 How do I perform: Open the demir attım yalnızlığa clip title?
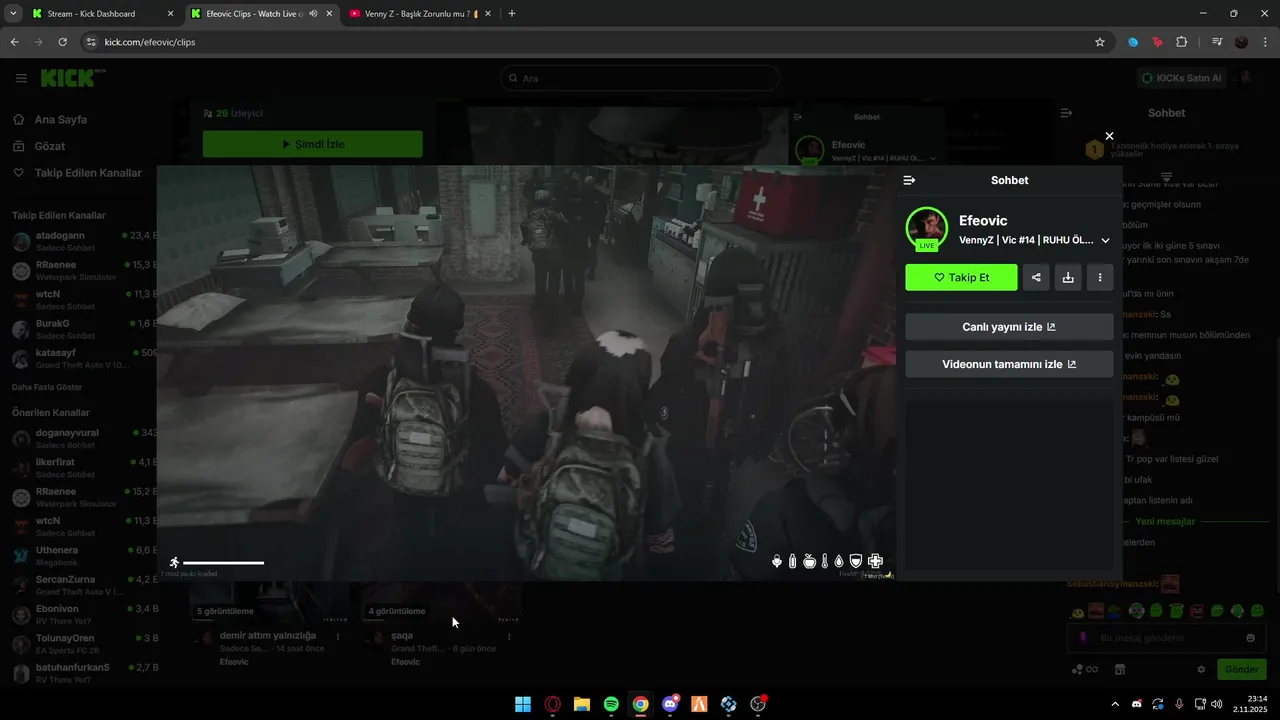click(x=267, y=635)
